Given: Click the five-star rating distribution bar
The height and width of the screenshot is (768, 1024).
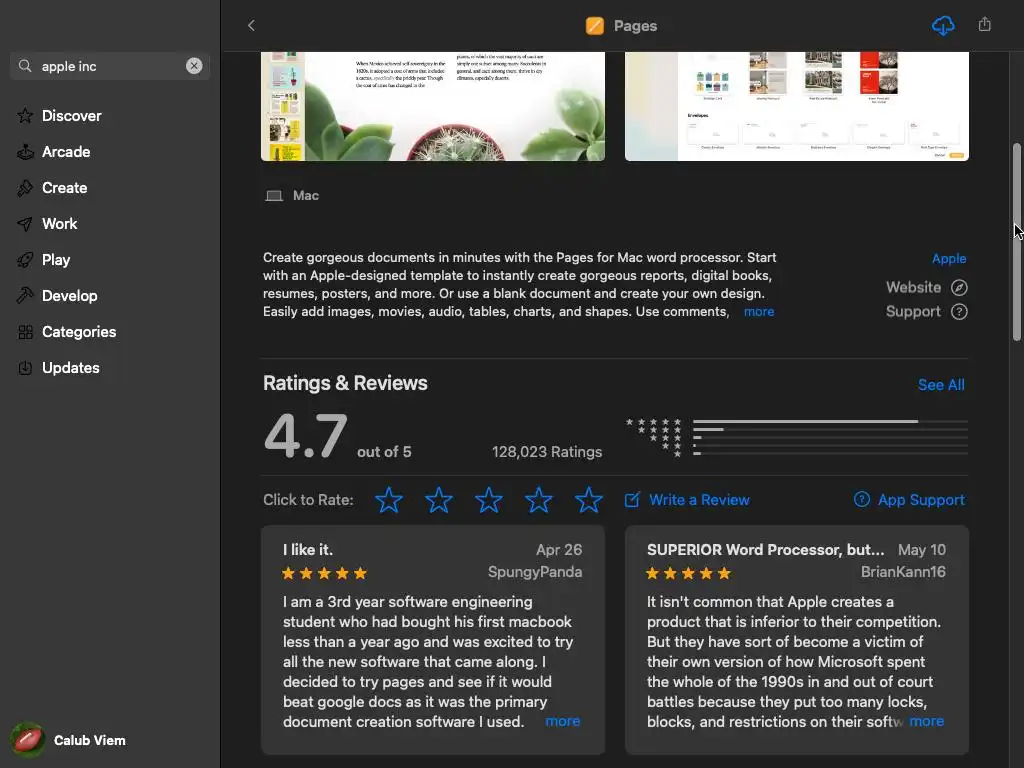Looking at the screenshot, I should pyautogui.click(x=830, y=422).
